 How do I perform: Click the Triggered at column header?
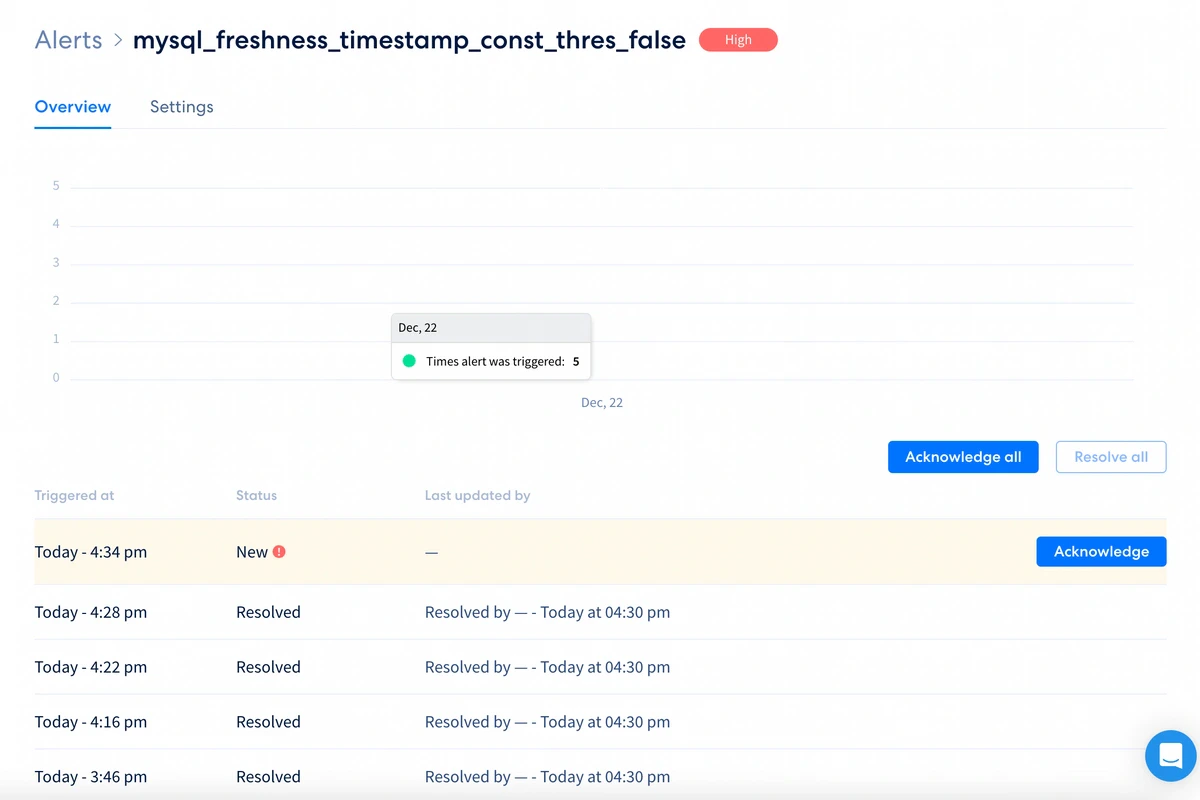[x=74, y=495]
